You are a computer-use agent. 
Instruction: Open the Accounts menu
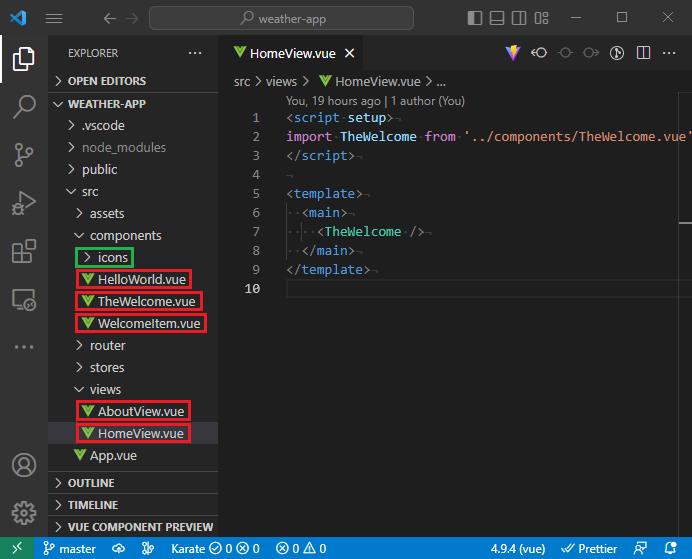[x=24, y=465]
